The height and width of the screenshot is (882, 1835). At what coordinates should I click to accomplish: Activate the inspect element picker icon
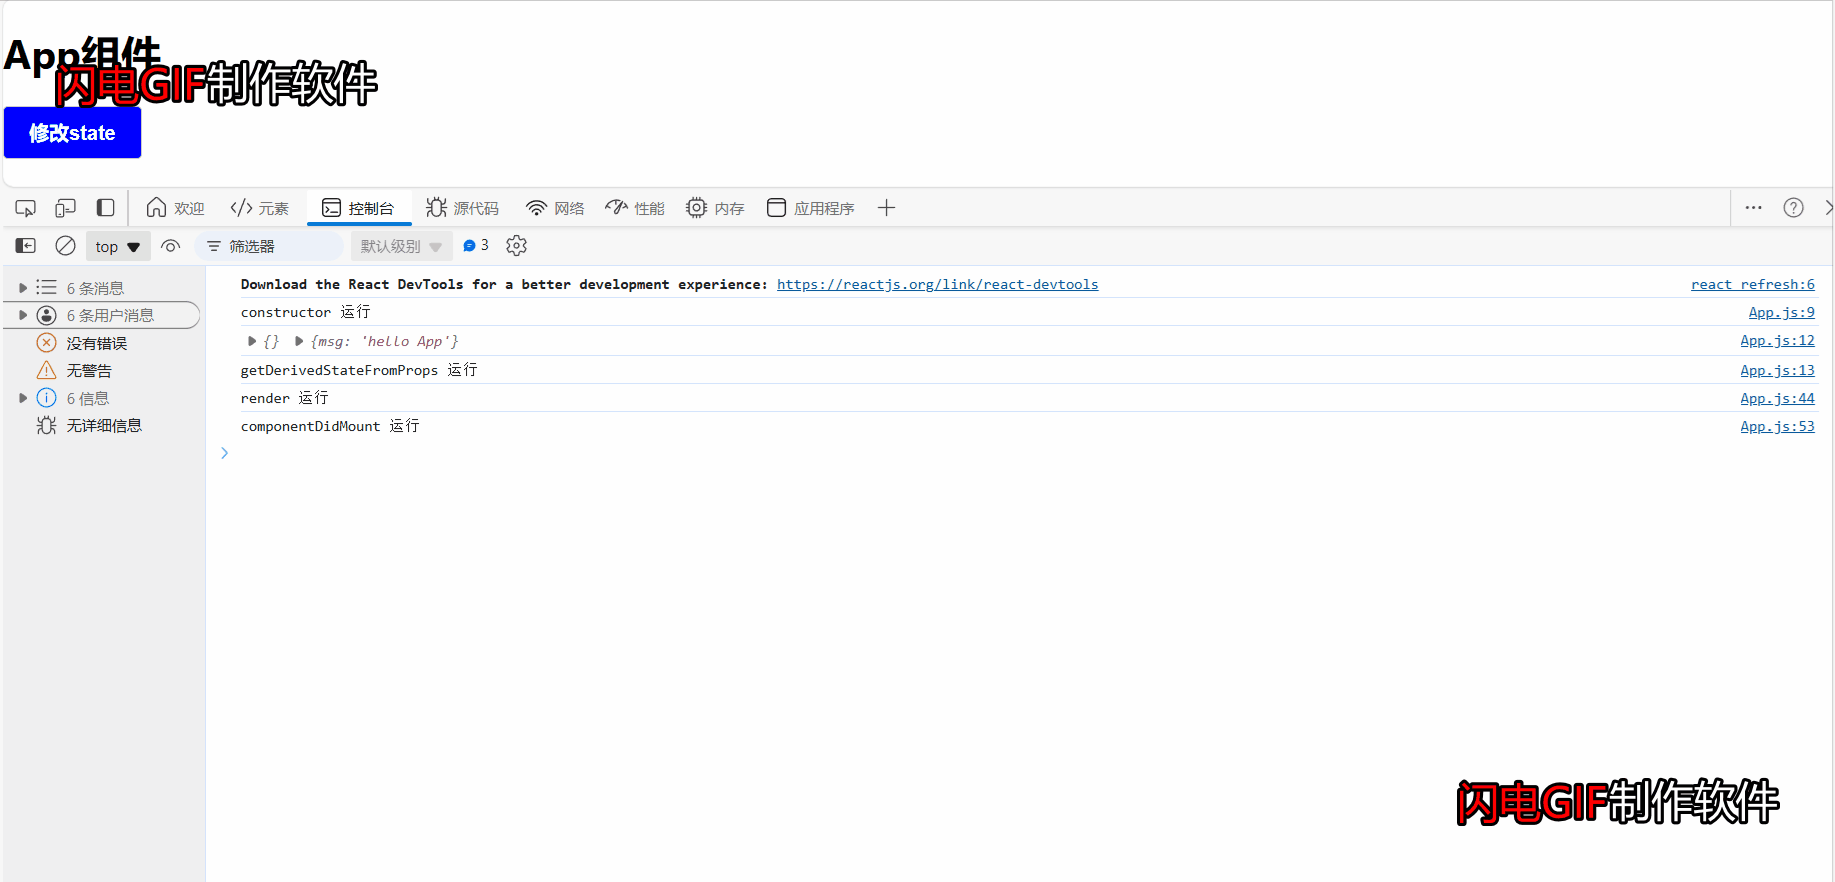pyautogui.click(x=26, y=208)
